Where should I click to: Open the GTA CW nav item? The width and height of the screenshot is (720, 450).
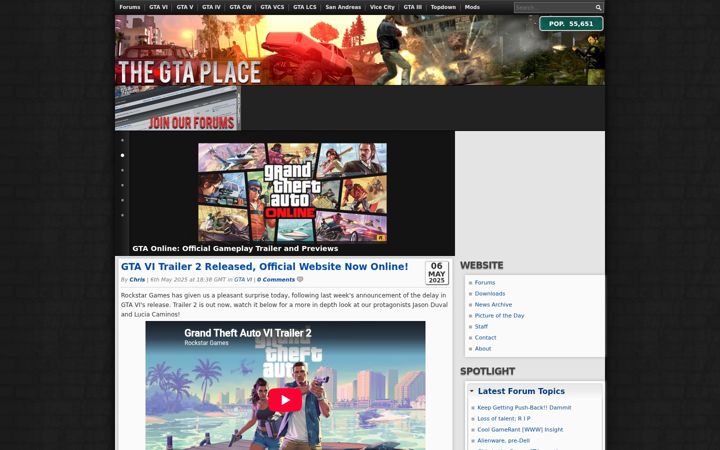(240, 7)
